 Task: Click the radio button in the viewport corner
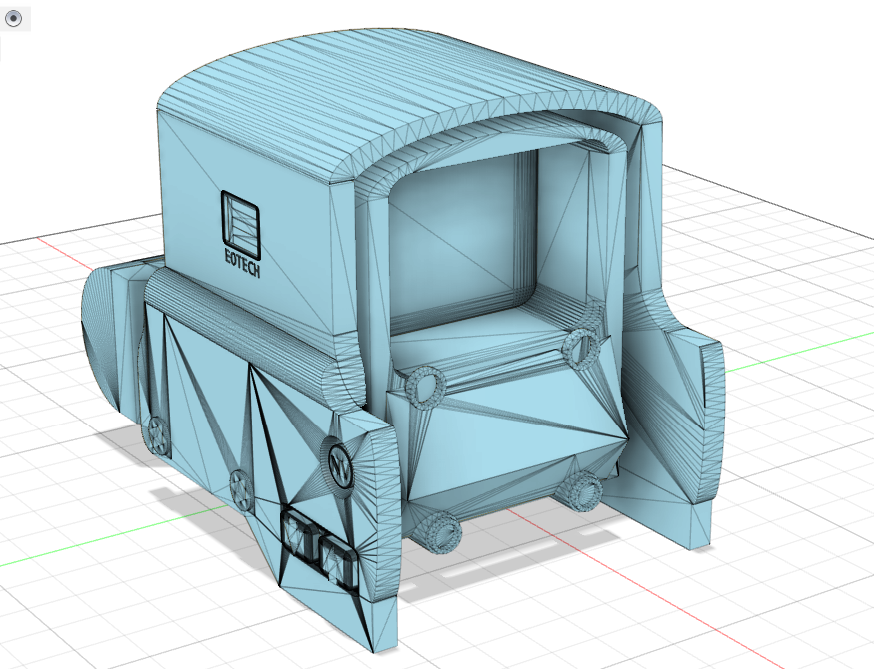click(x=13, y=19)
